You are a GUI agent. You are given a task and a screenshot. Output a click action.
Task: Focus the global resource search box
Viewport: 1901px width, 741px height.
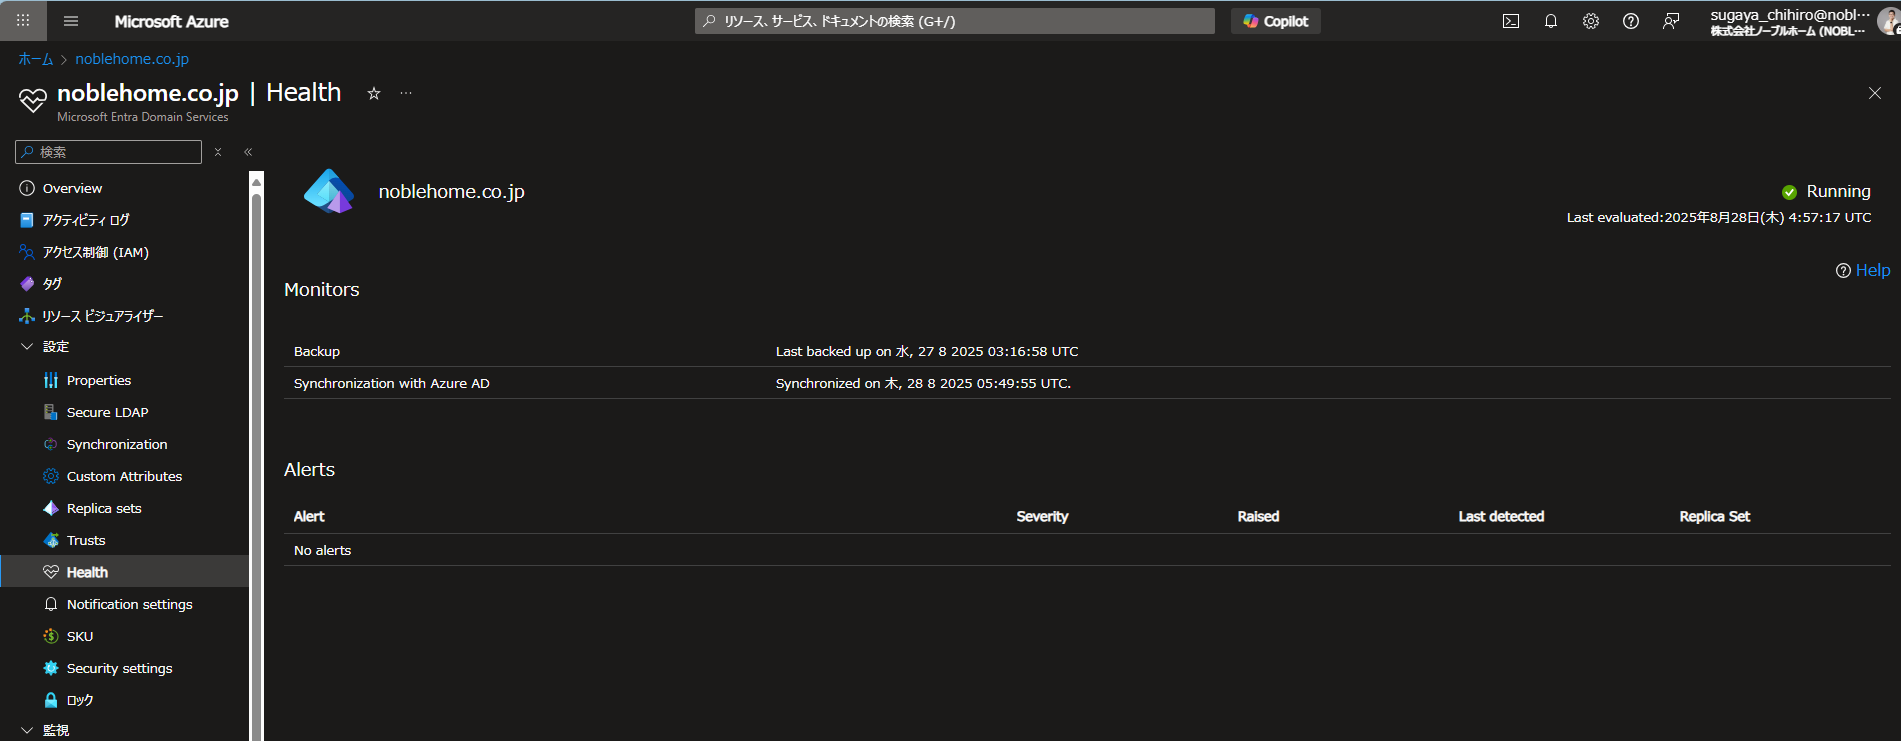(x=955, y=21)
